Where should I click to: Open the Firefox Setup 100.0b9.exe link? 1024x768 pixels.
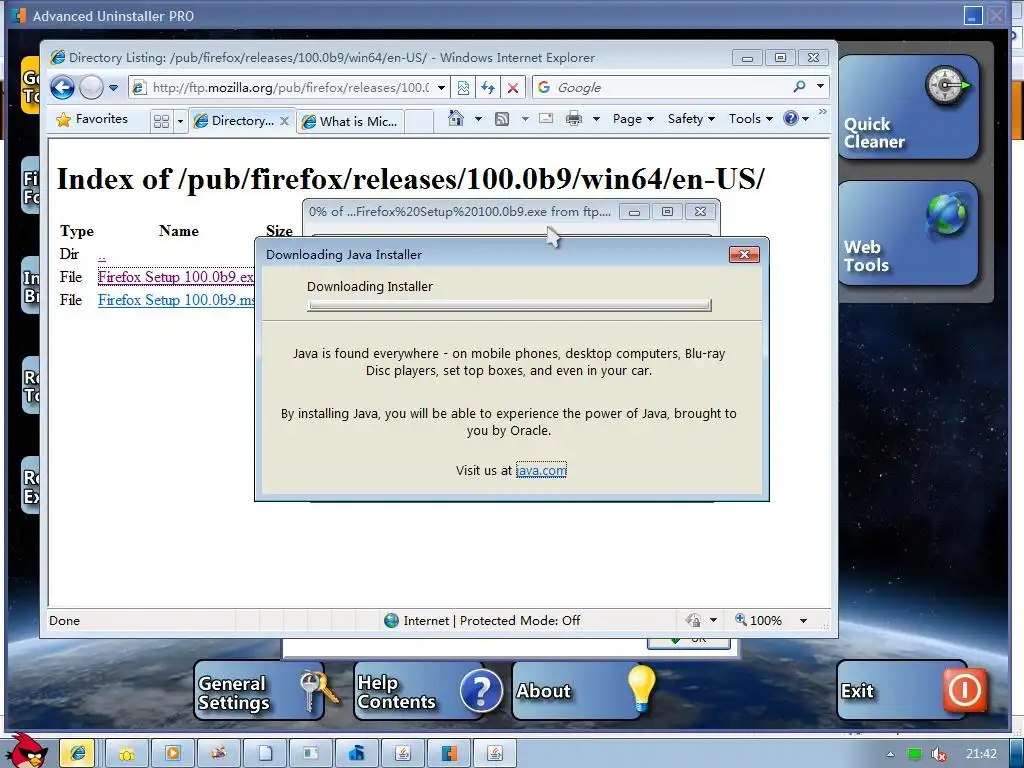click(176, 277)
